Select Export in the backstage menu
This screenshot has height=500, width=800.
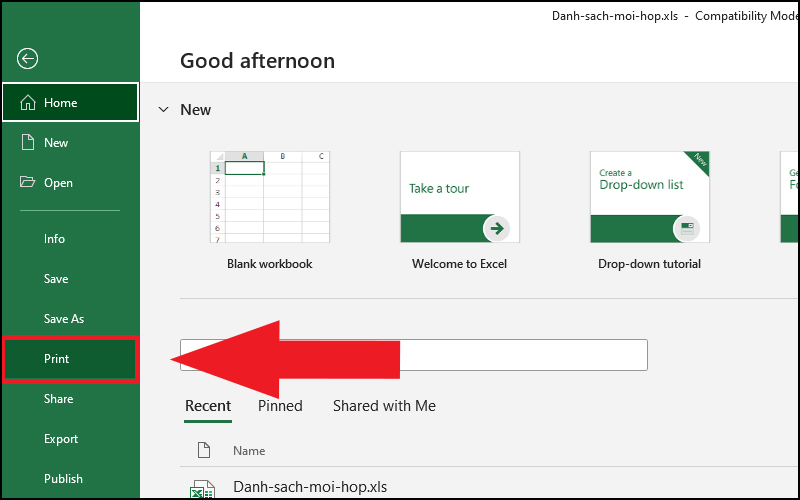point(61,439)
